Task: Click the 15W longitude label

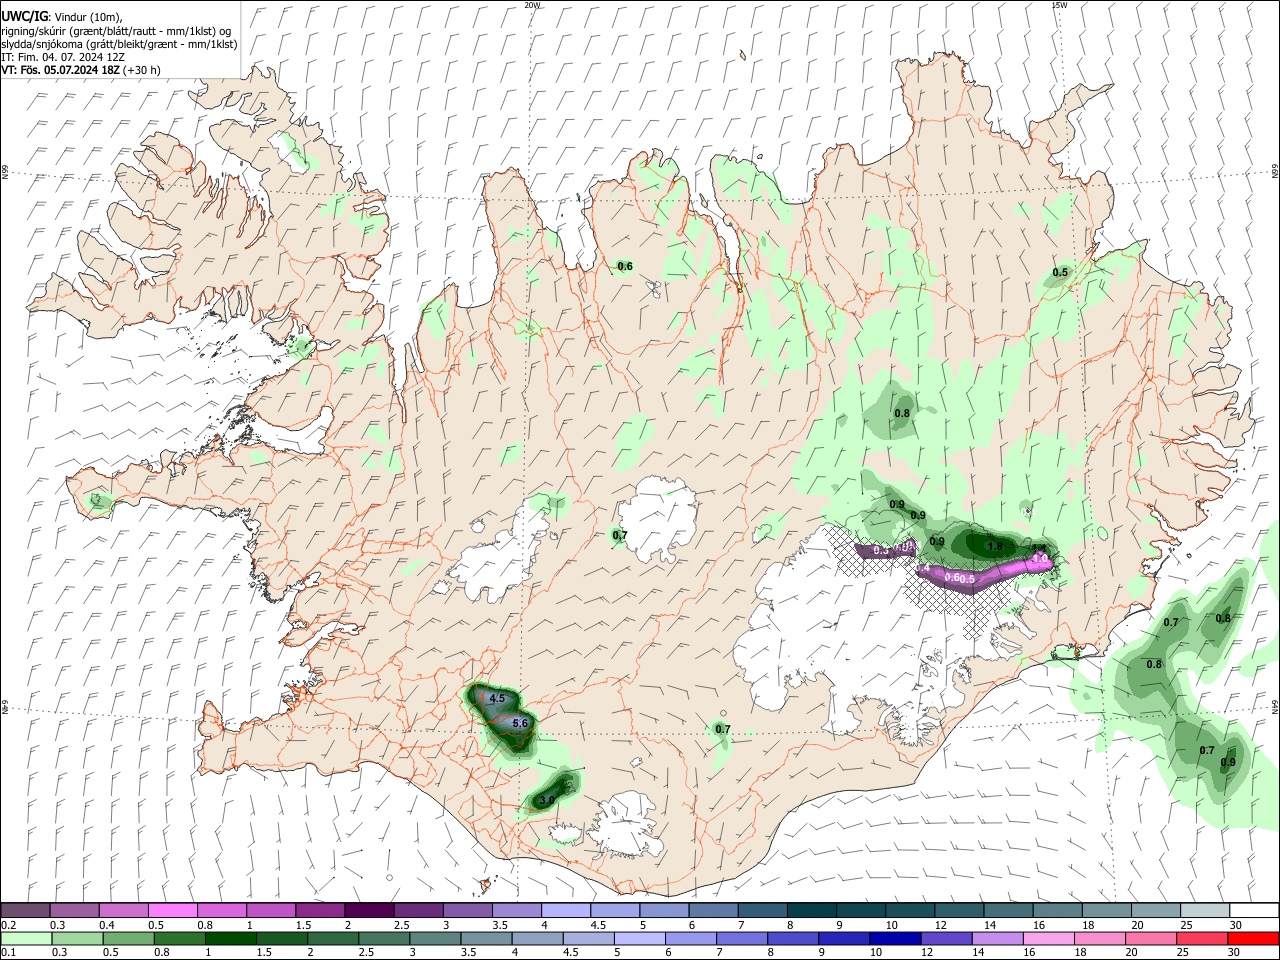Action: [1059, 5]
